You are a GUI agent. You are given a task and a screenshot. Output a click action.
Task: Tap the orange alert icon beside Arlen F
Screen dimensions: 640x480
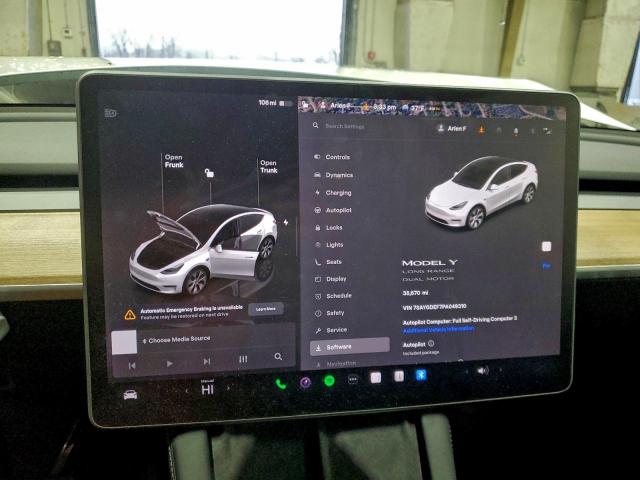(x=482, y=130)
